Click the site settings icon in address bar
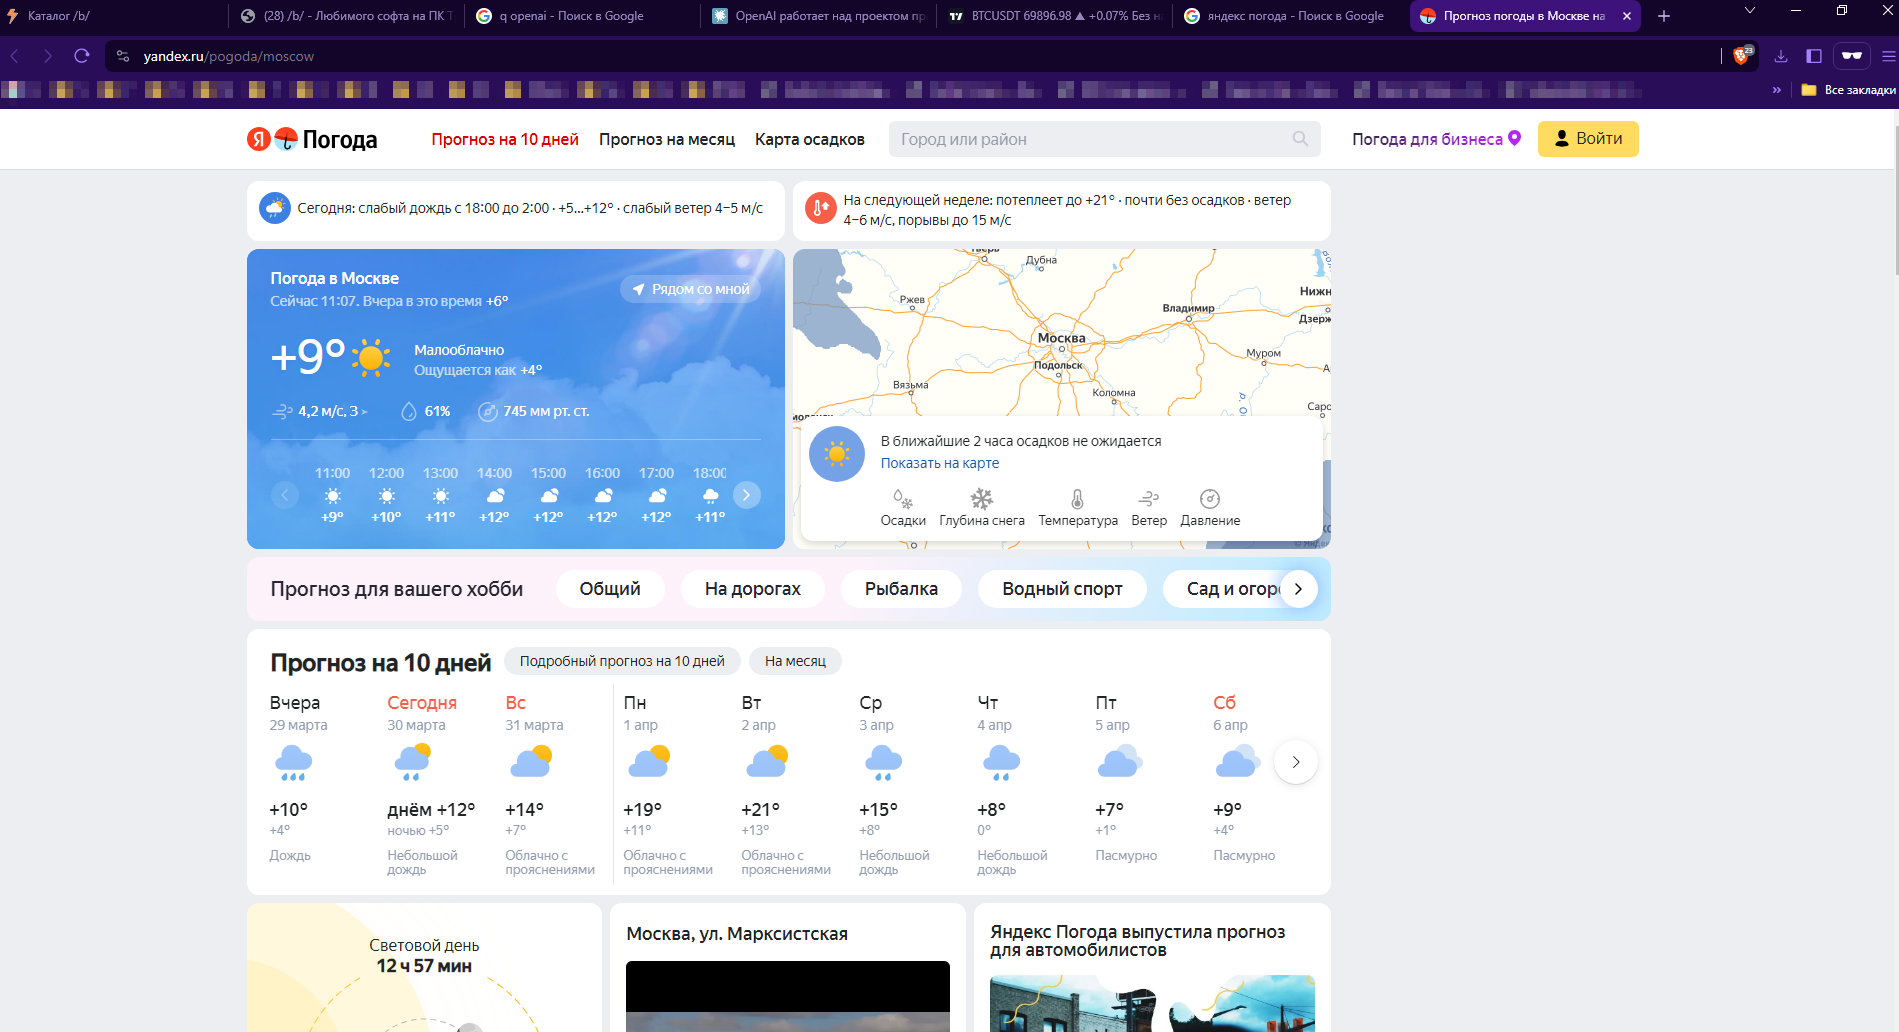 123,56
